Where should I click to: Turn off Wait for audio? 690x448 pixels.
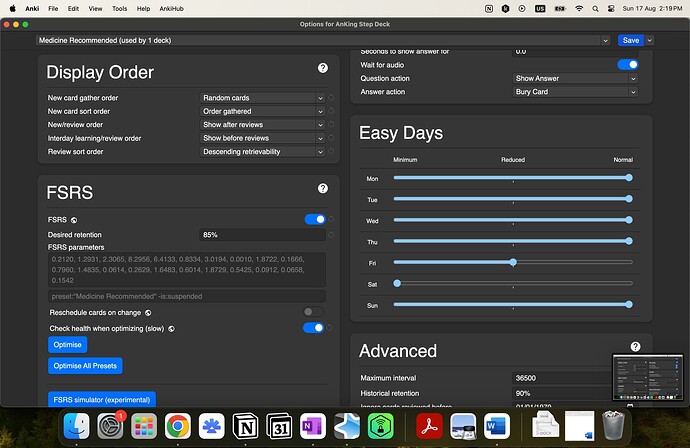point(627,64)
